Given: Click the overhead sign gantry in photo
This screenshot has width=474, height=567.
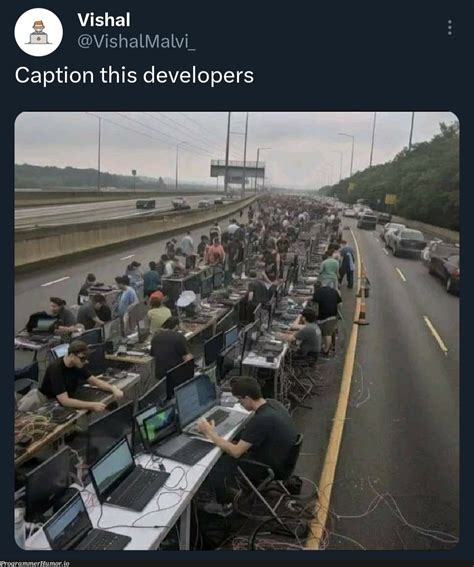Looking at the screenshot, I should (237, 169).
